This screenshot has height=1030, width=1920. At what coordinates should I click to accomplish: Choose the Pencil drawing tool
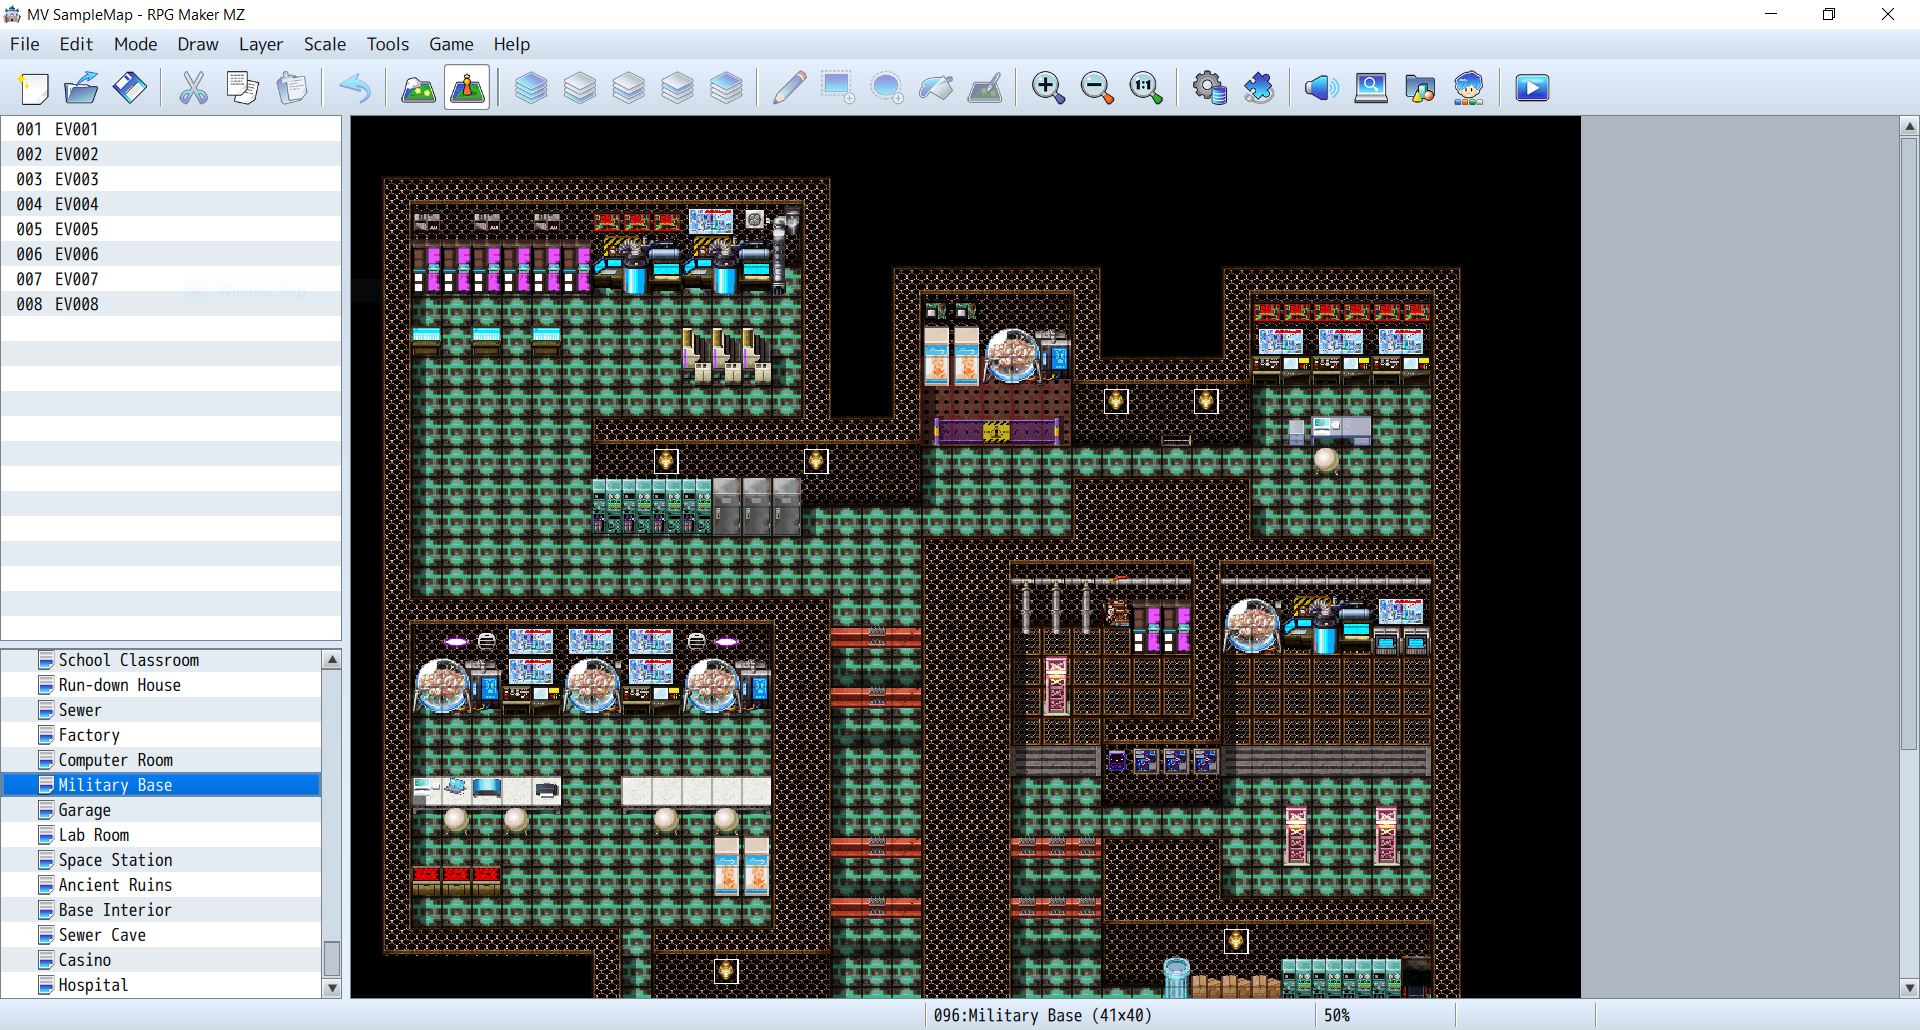790,88
